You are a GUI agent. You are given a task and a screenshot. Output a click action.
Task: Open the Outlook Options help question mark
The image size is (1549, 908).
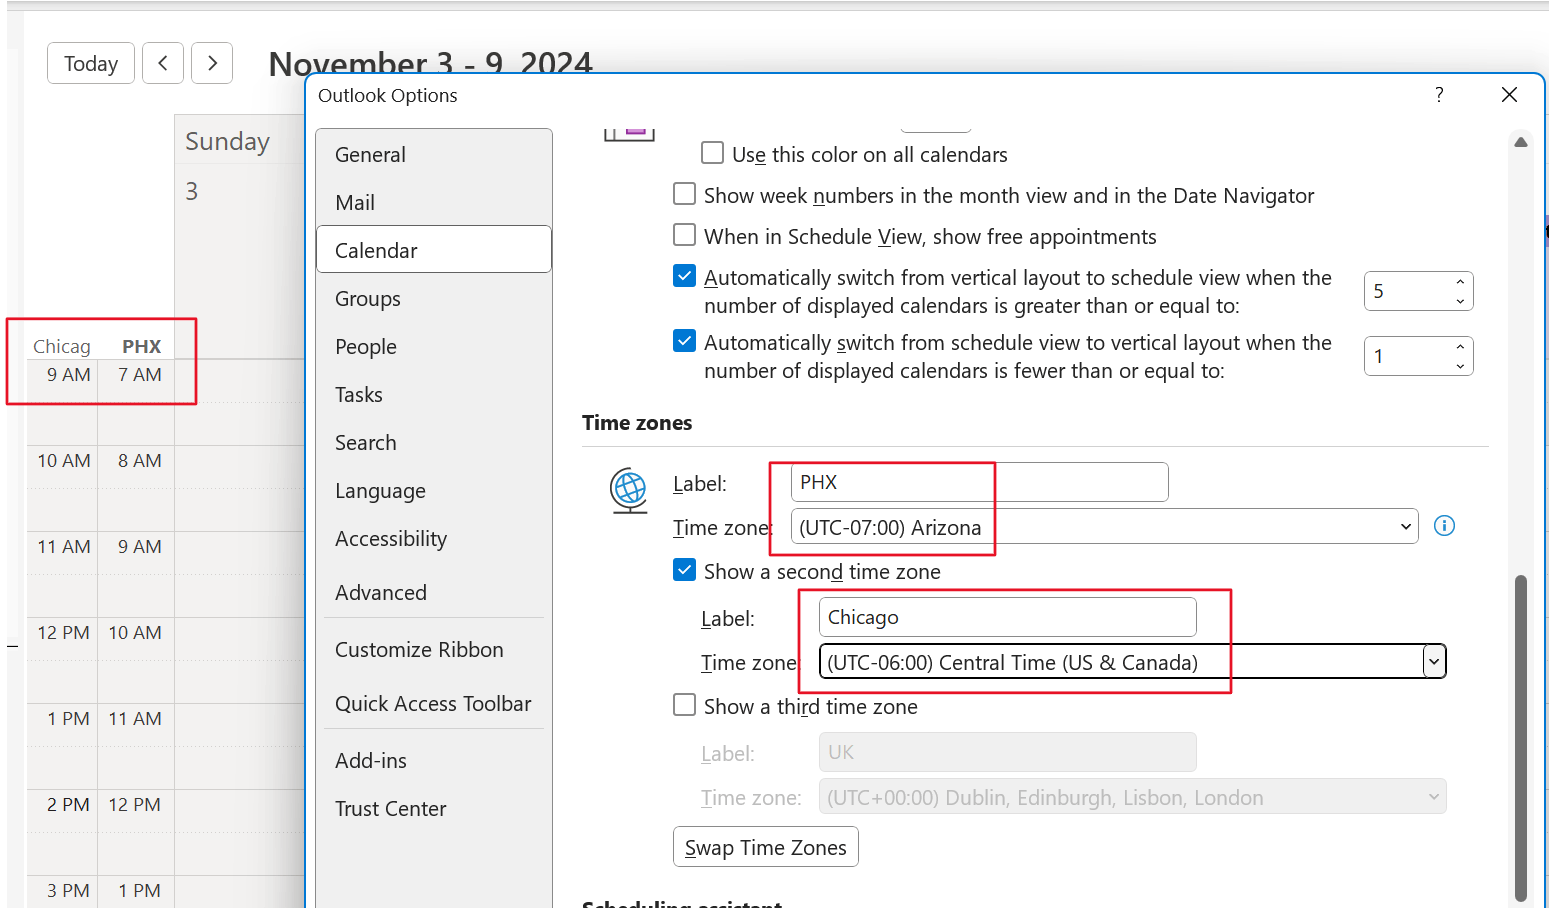(x=1439, y=95)
